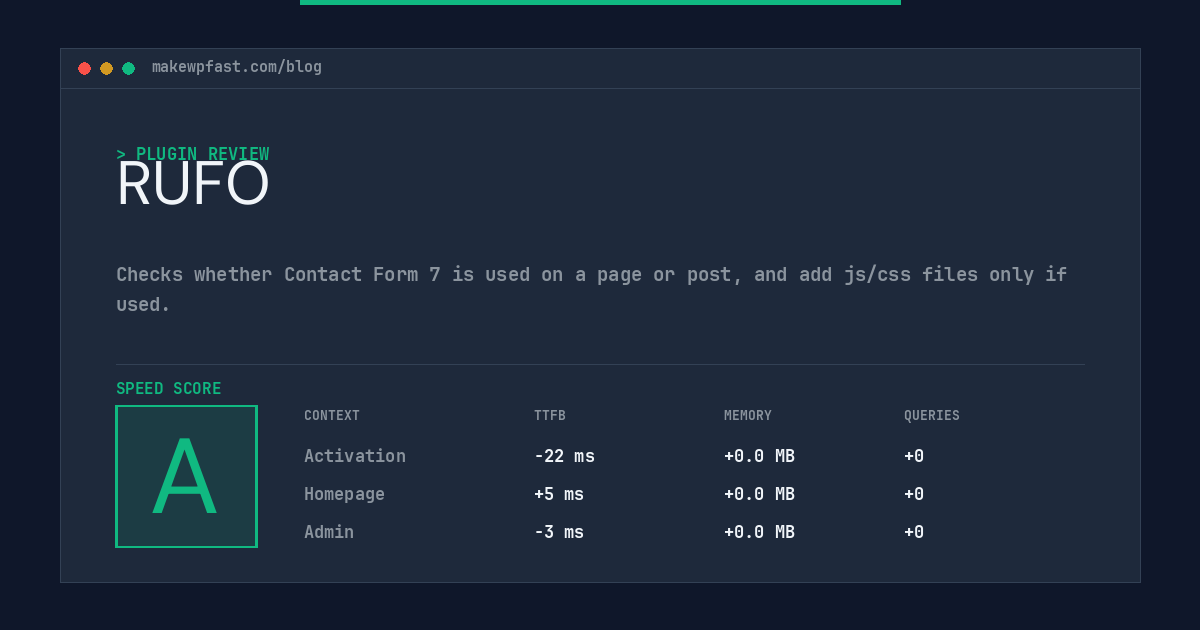
Task: Click the QUERIES column header
Action: click(x=932, y=416)
